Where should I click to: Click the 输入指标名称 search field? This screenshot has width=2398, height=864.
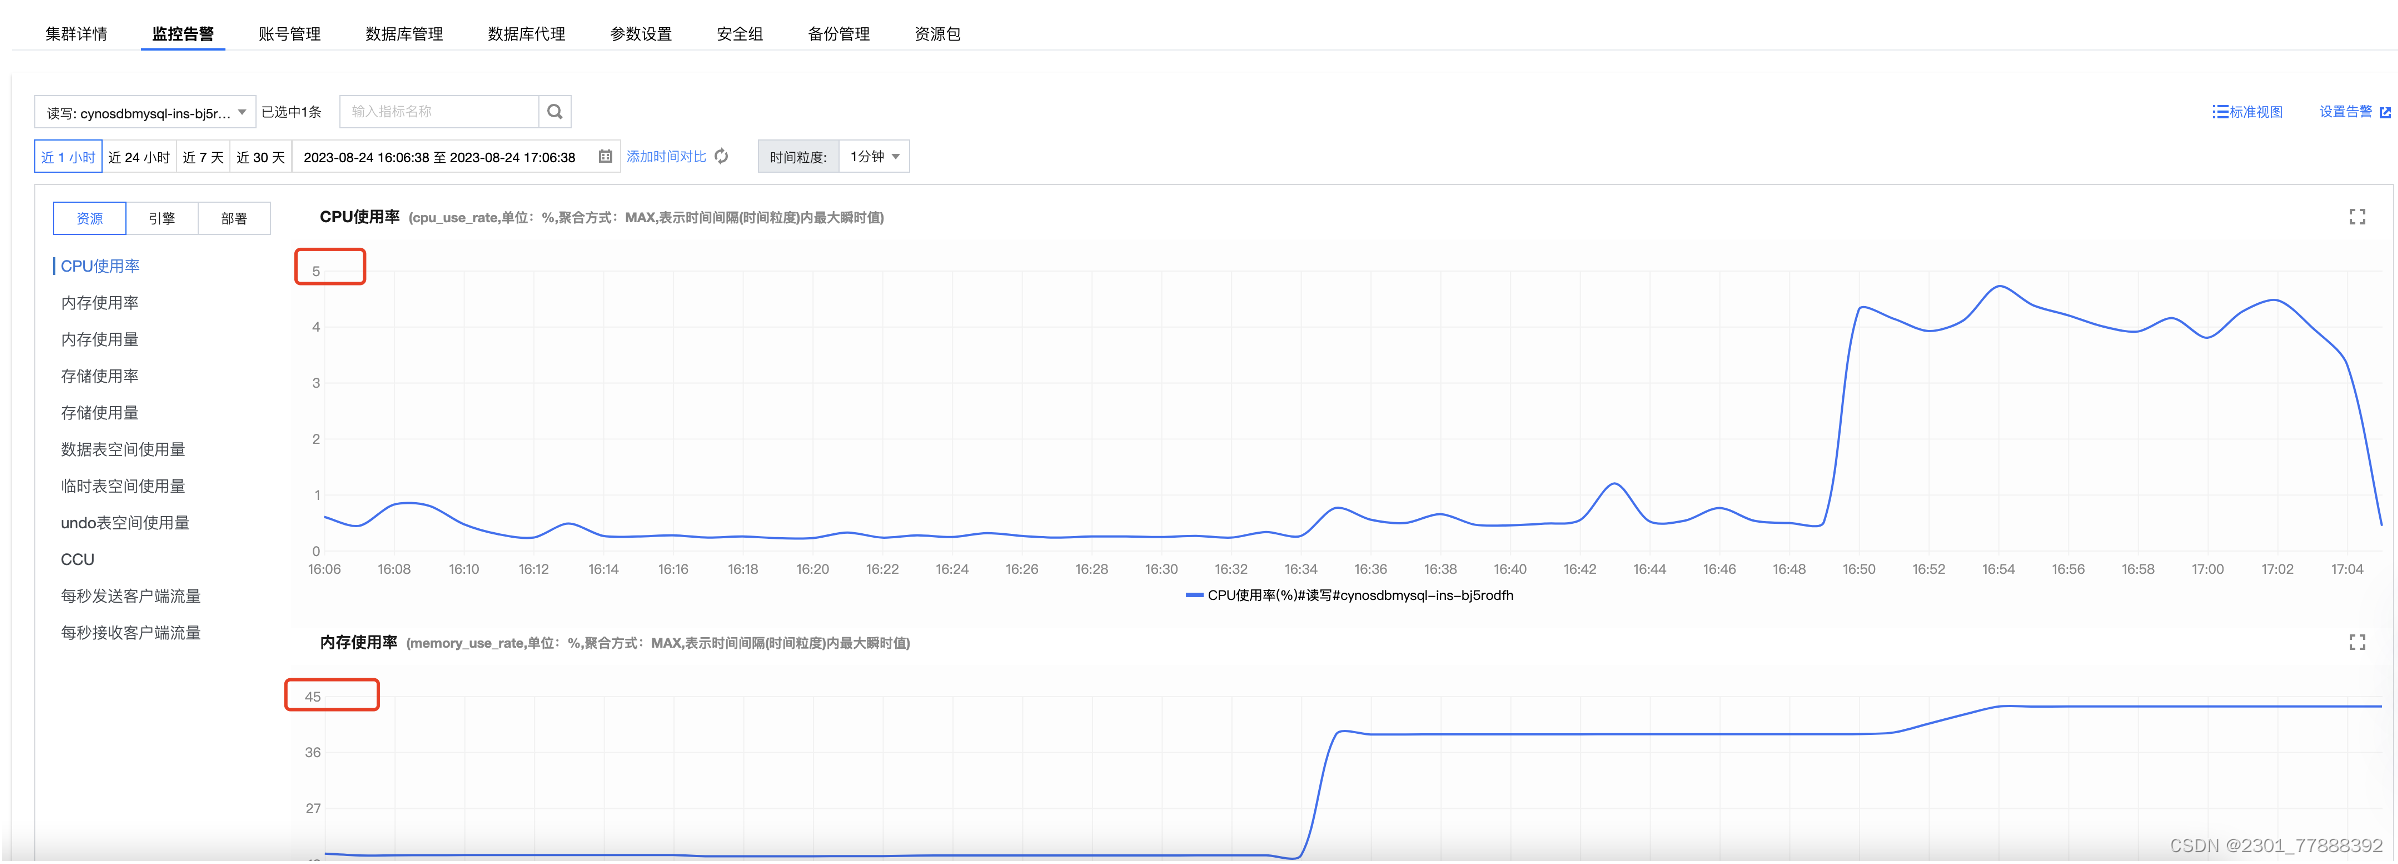coord(440,112)
